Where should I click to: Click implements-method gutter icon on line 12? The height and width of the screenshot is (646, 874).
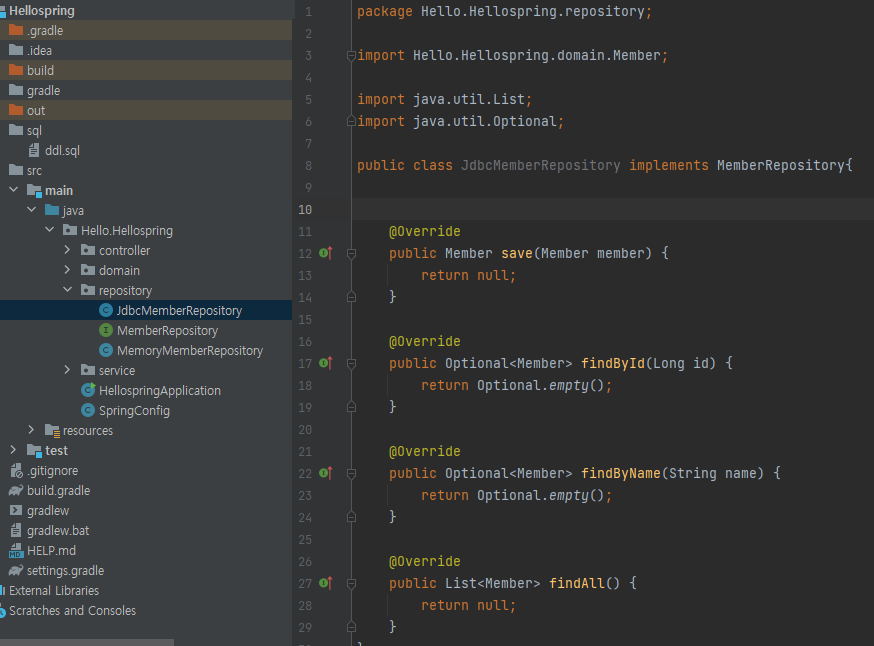tap(326, 253)
